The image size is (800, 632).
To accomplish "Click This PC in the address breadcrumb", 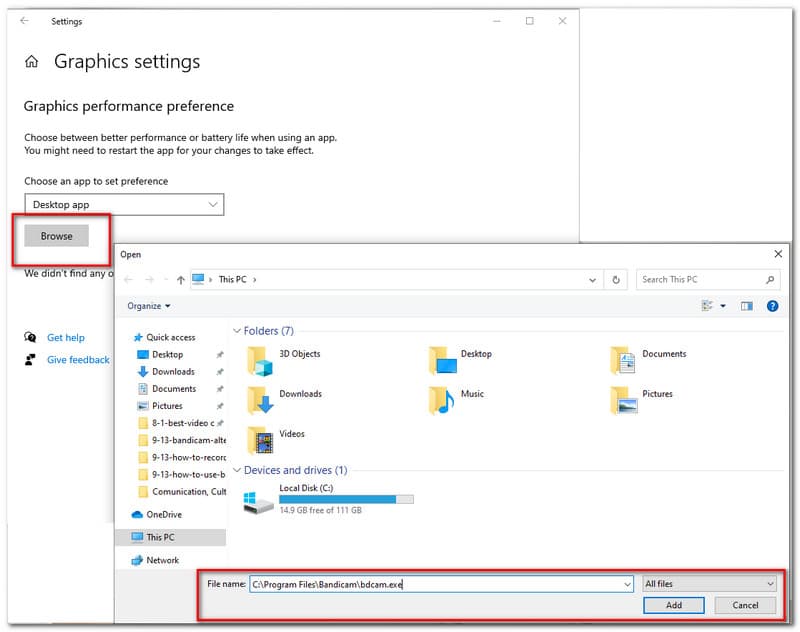I will 233,280.
